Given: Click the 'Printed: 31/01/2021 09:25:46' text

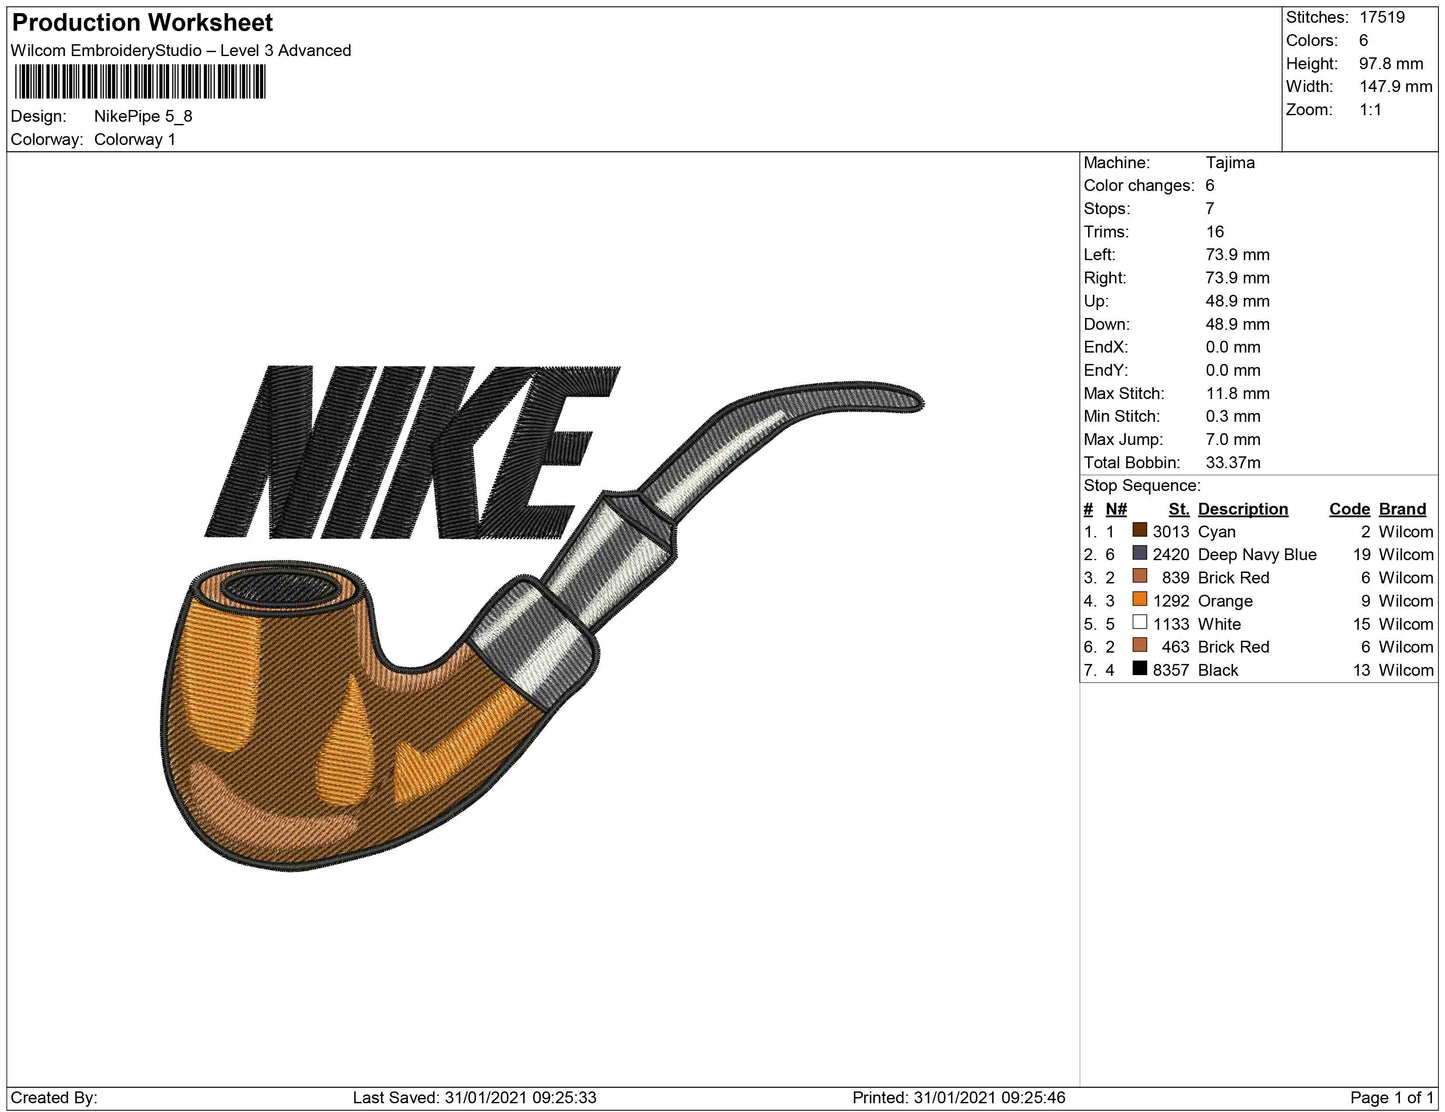Looking at the screenshot, I should pyautogui.click(x=959, y=1097).
